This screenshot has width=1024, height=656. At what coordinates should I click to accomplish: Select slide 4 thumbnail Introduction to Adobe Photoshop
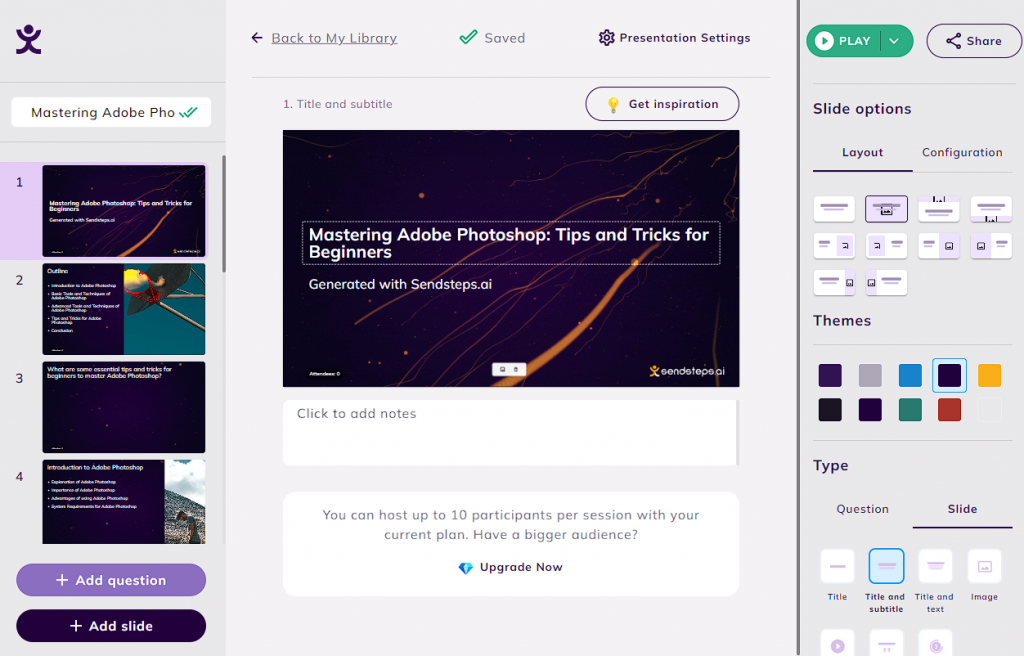pos(123,502)
